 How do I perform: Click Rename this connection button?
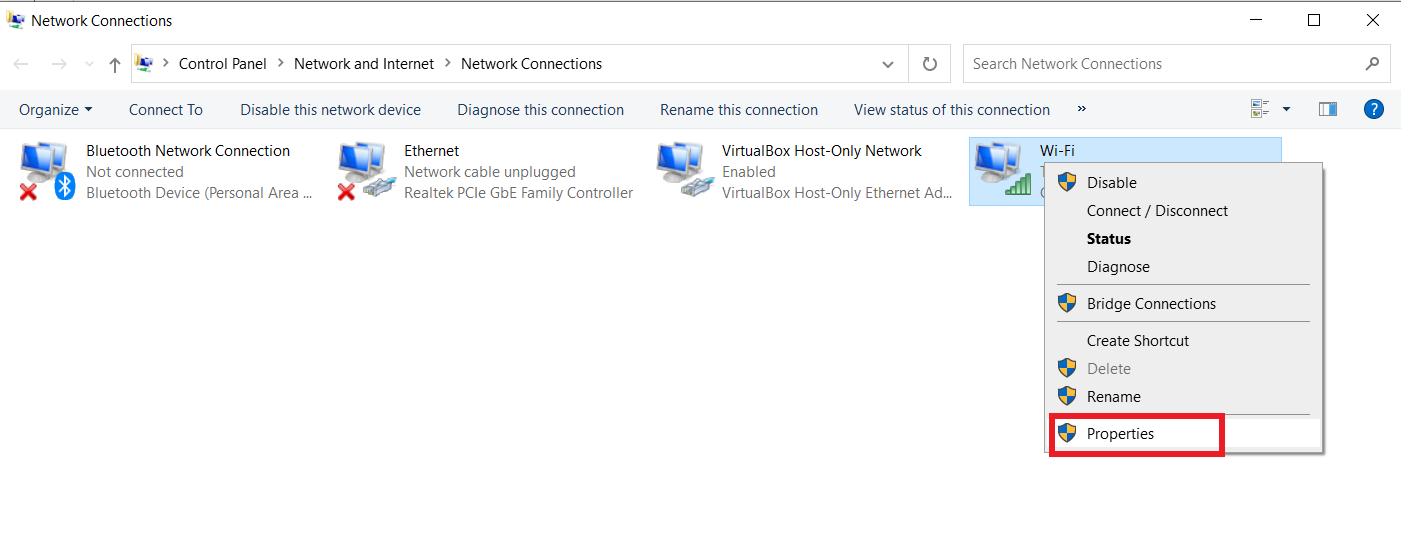coord(738,110)
